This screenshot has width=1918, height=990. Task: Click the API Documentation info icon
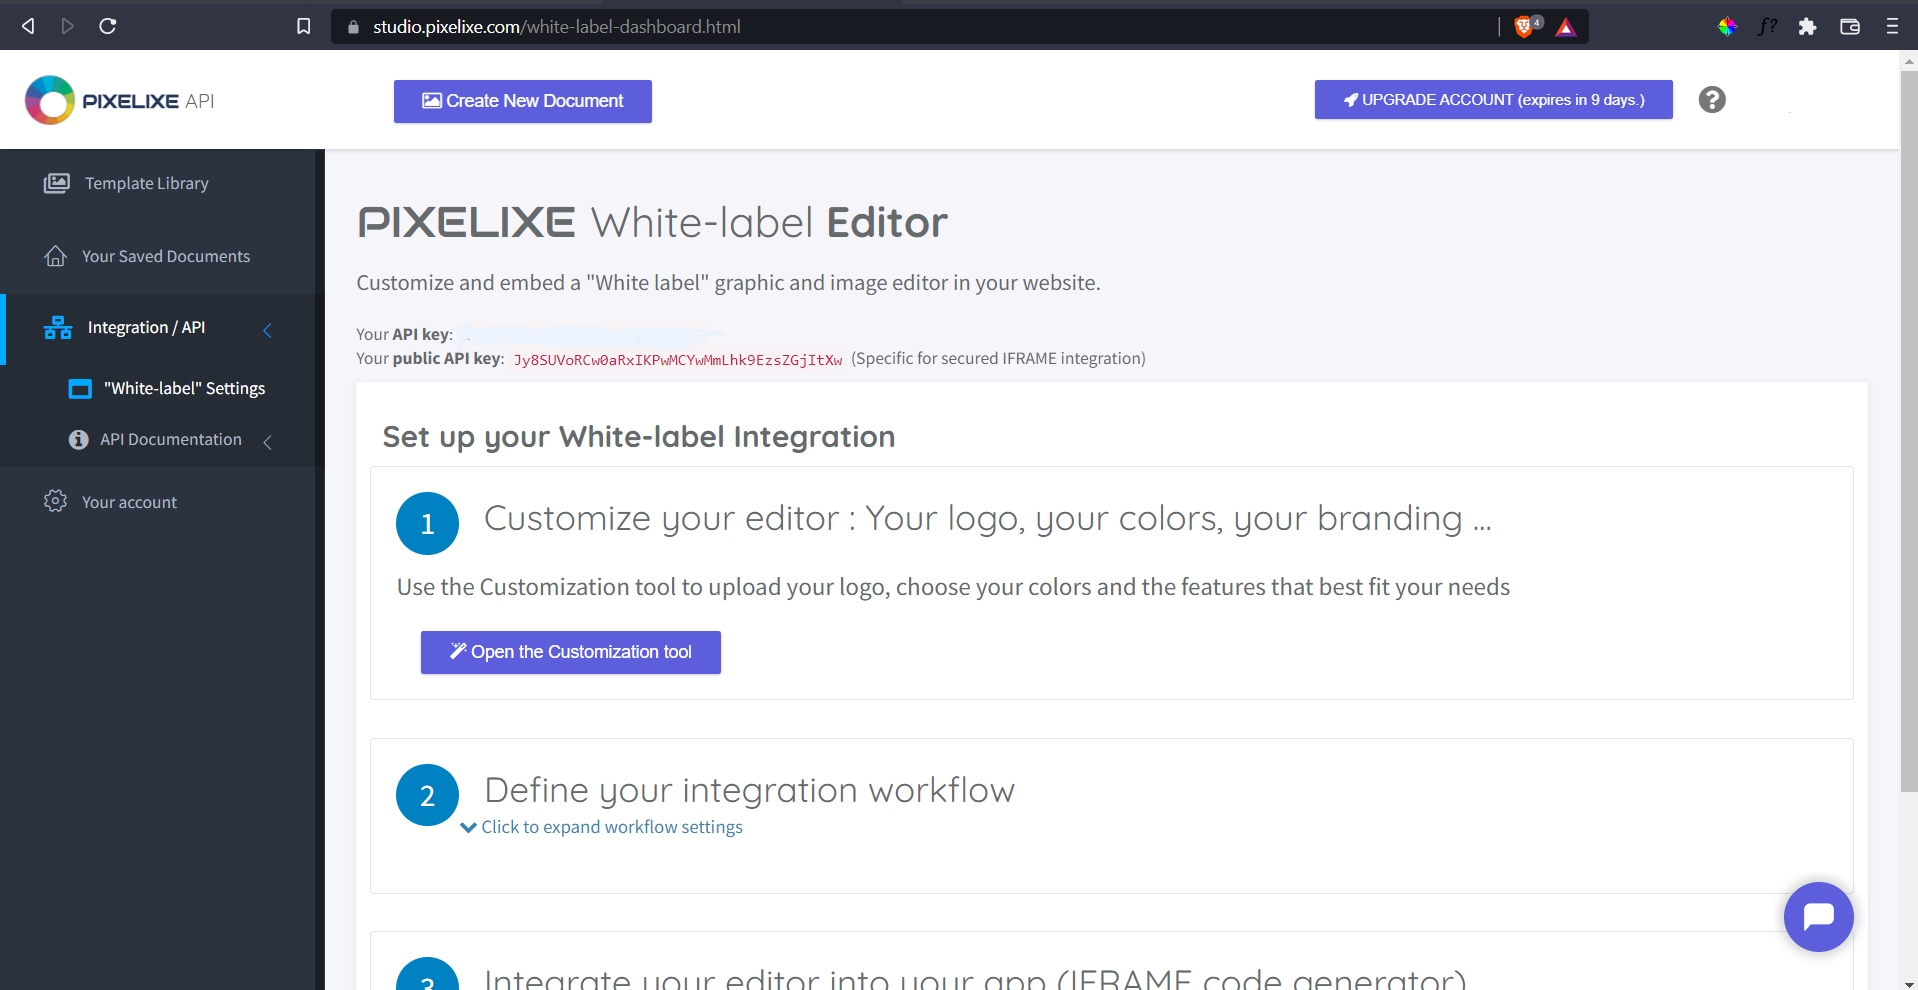point(79,440)
